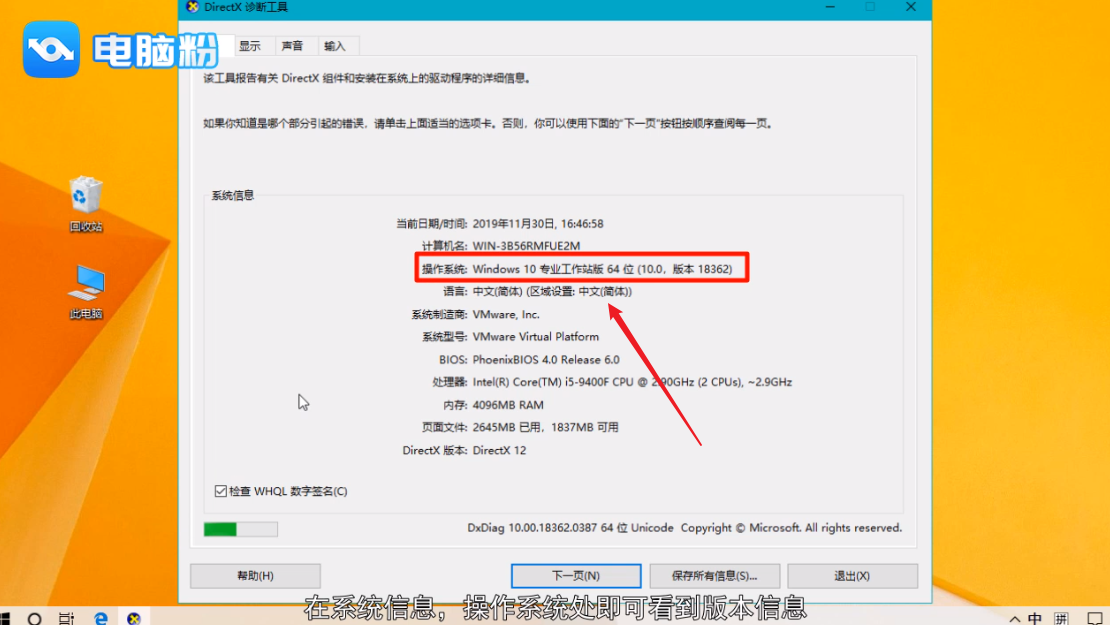Show hidden tray icons chevron
Screen dimensions: 1110x625
1014,619
